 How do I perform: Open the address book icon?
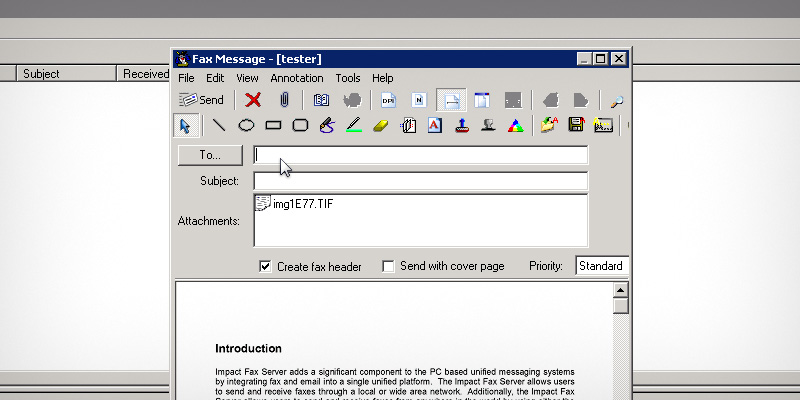click(321, 100)
